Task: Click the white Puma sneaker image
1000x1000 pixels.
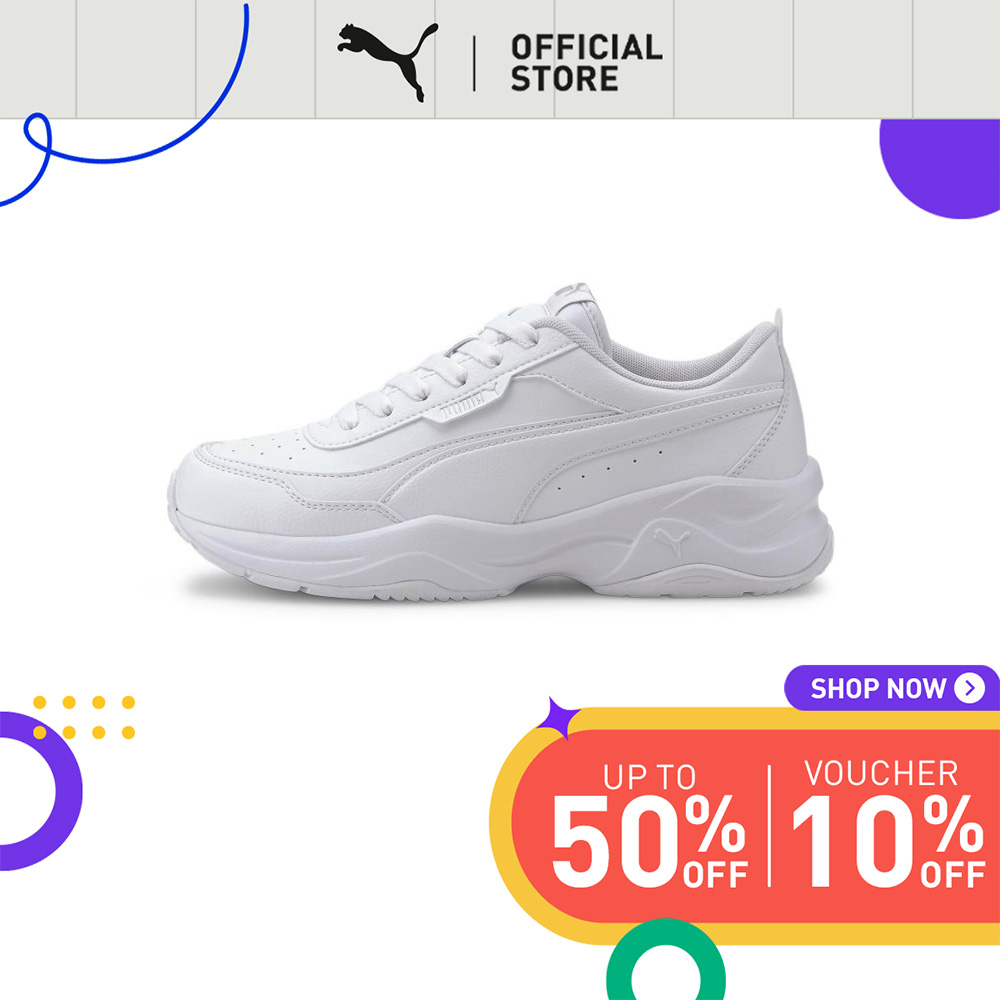Action: 501,441
